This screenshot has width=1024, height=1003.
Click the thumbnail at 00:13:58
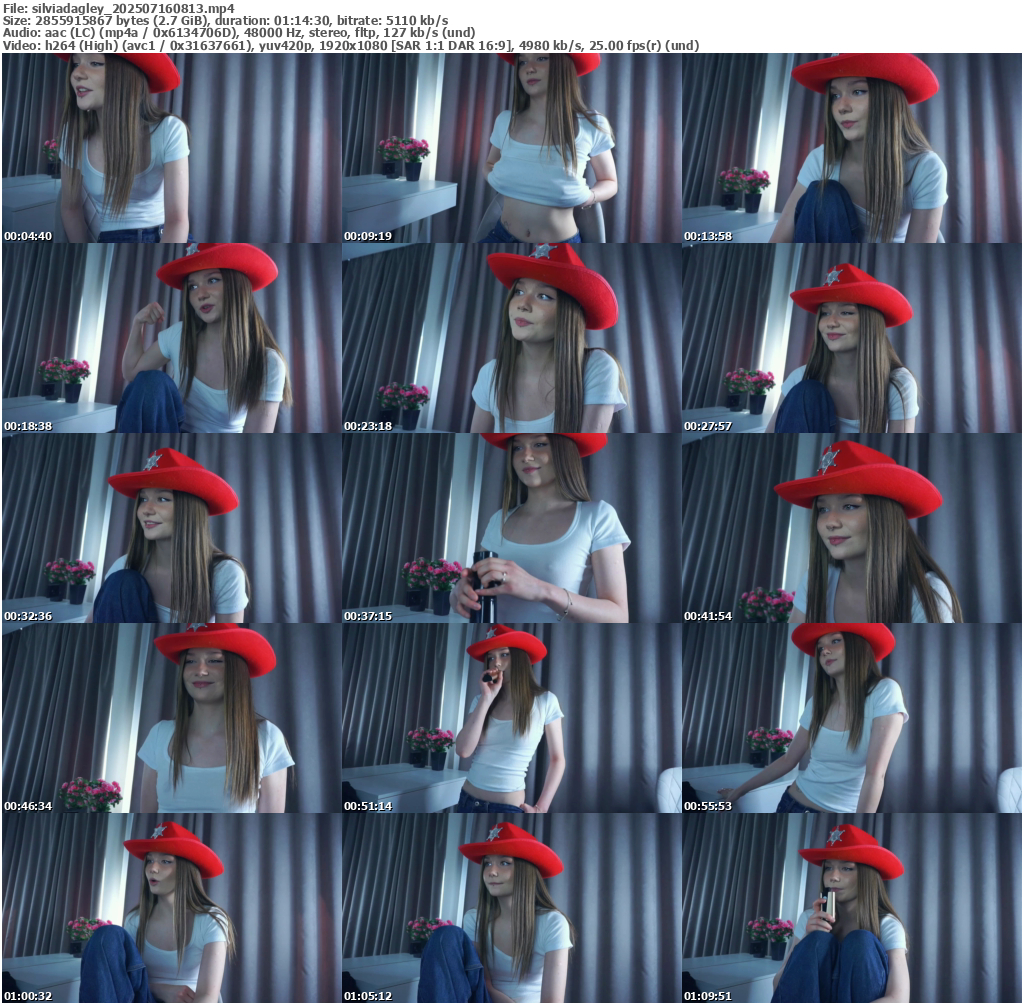tap(851, 148)
